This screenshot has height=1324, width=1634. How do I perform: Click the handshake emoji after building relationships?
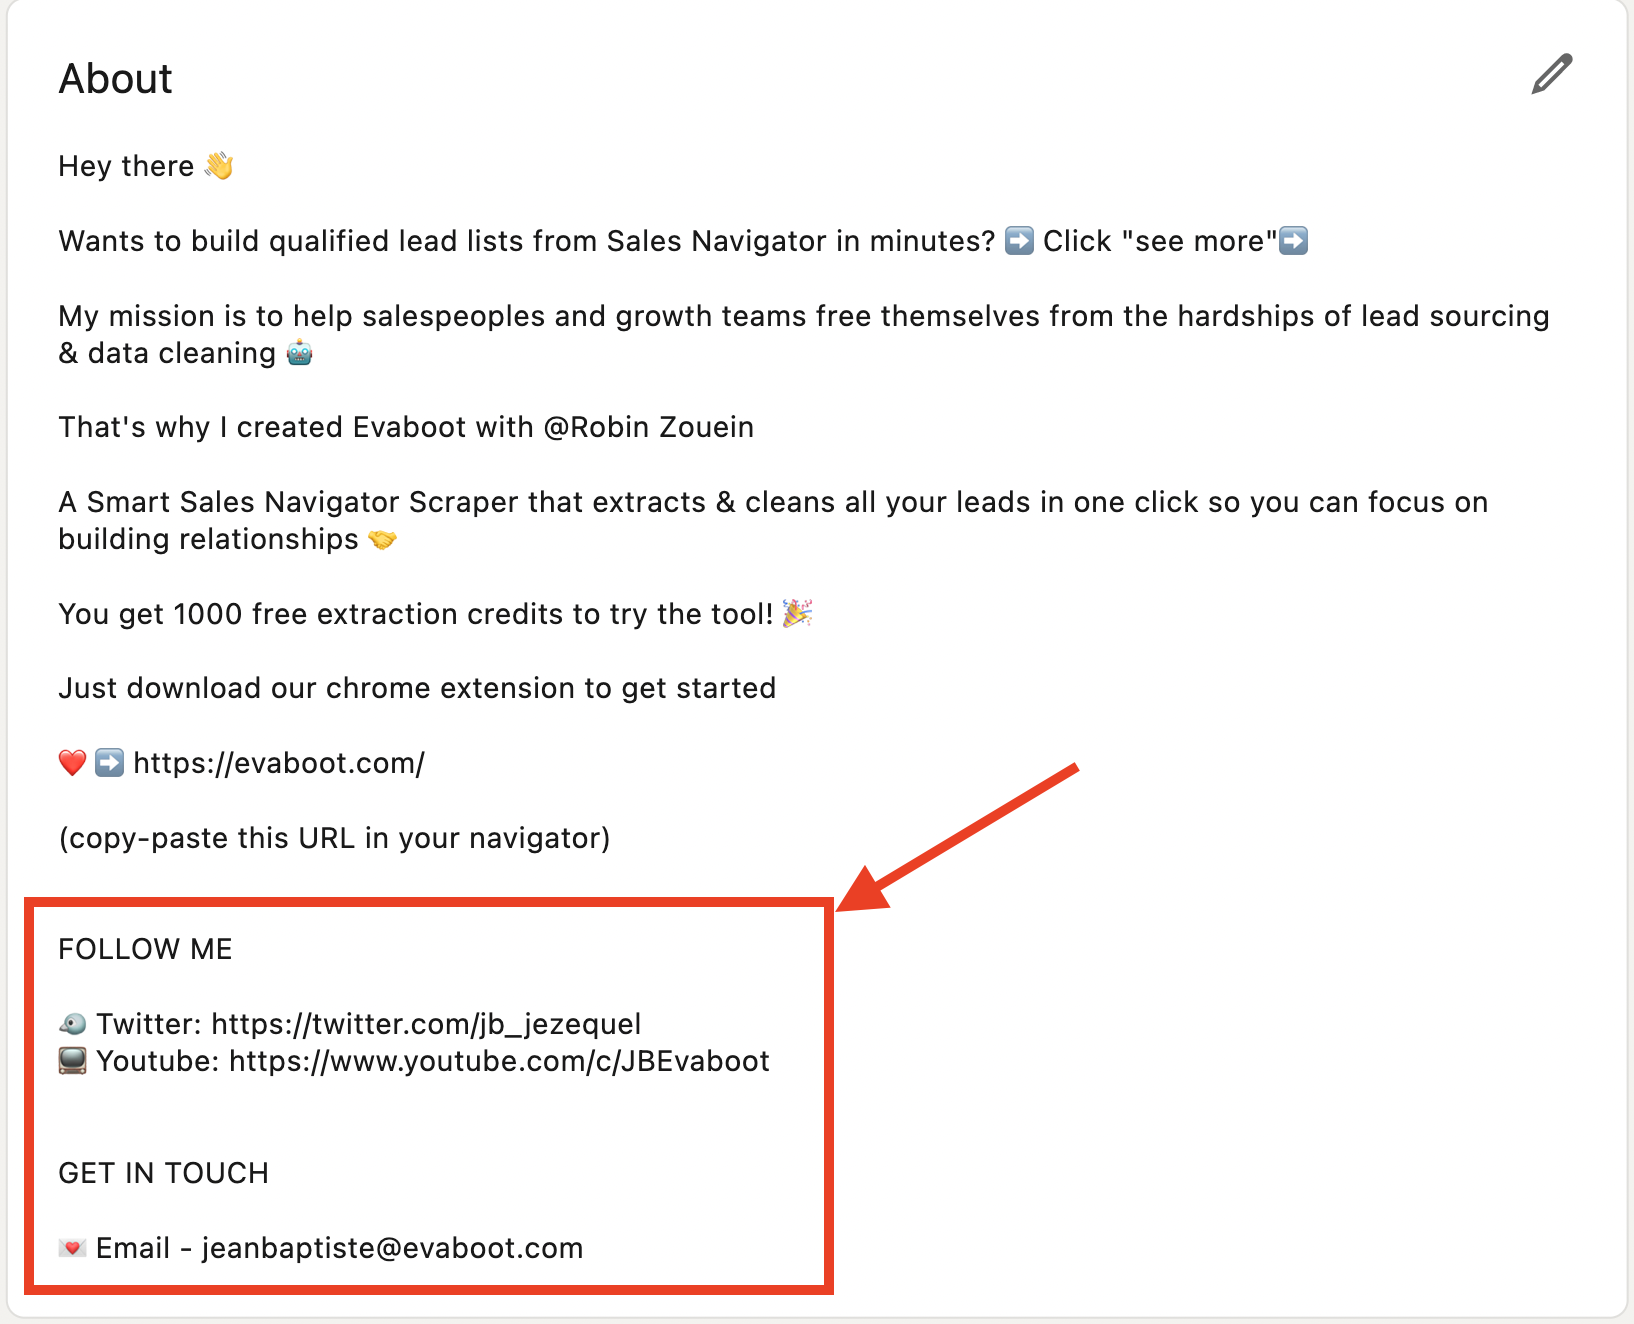383,539
